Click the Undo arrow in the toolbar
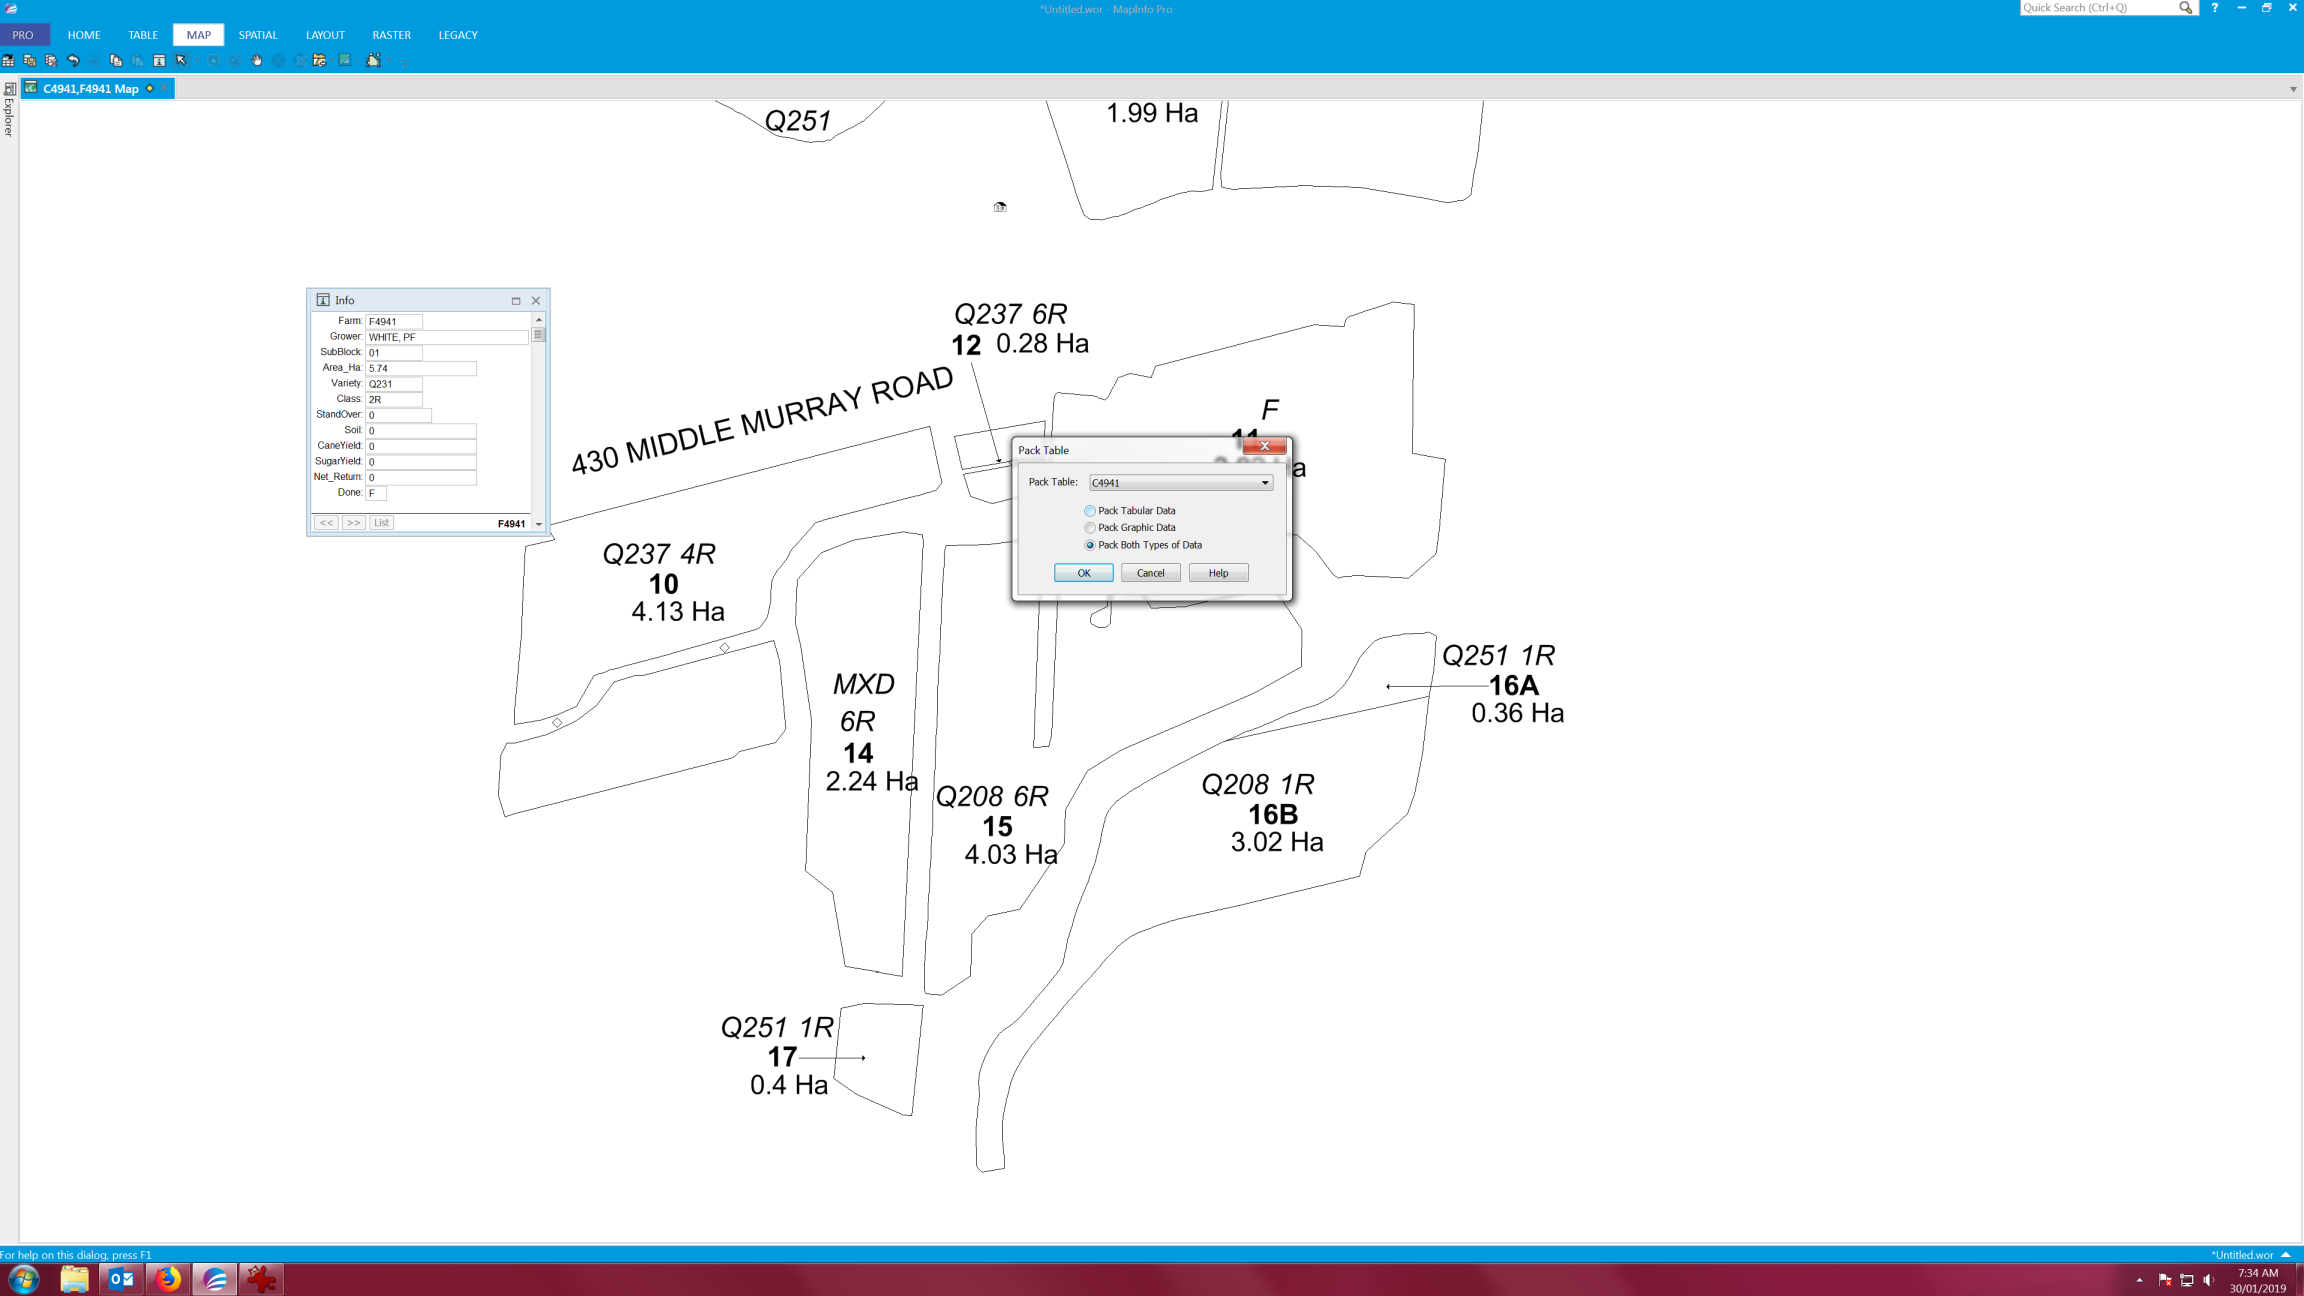The image size is (2304, 1296). (x=73, y=60)
